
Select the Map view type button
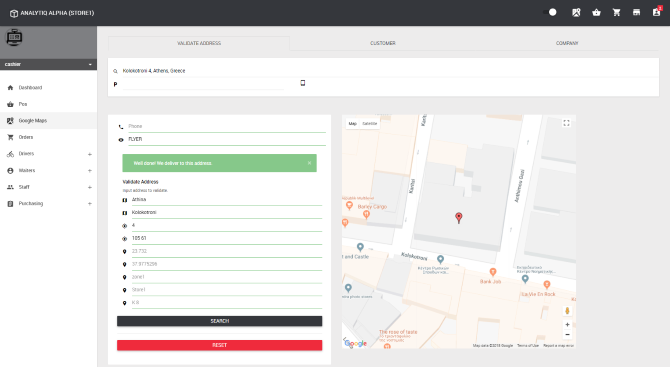(353, 123)
